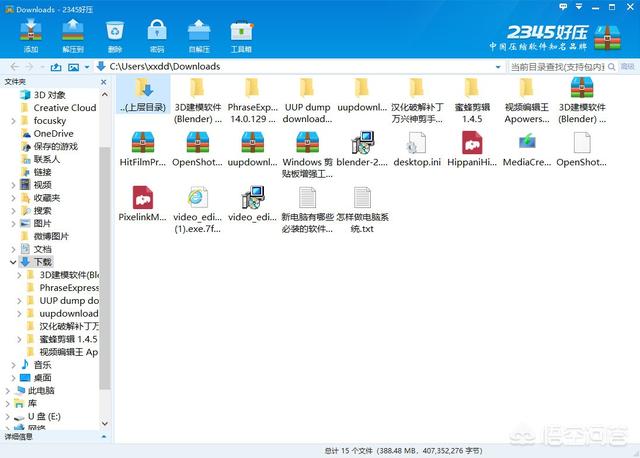Image resolution: width=640 pixels, height=458 pixels.
Task: Expand the 视频 tree node
Action: coord(13,185)
